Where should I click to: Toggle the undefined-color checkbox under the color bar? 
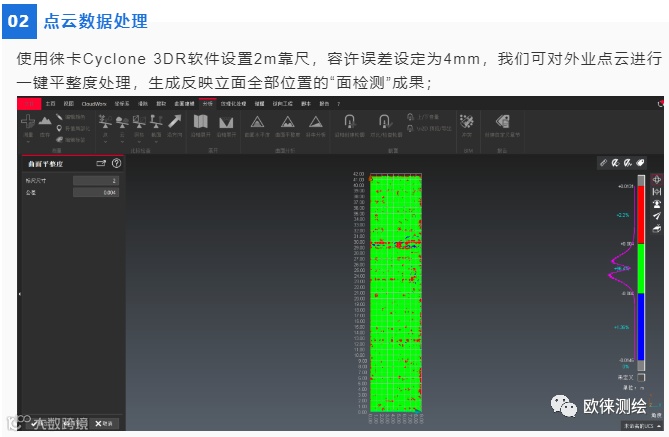[641, 377]
